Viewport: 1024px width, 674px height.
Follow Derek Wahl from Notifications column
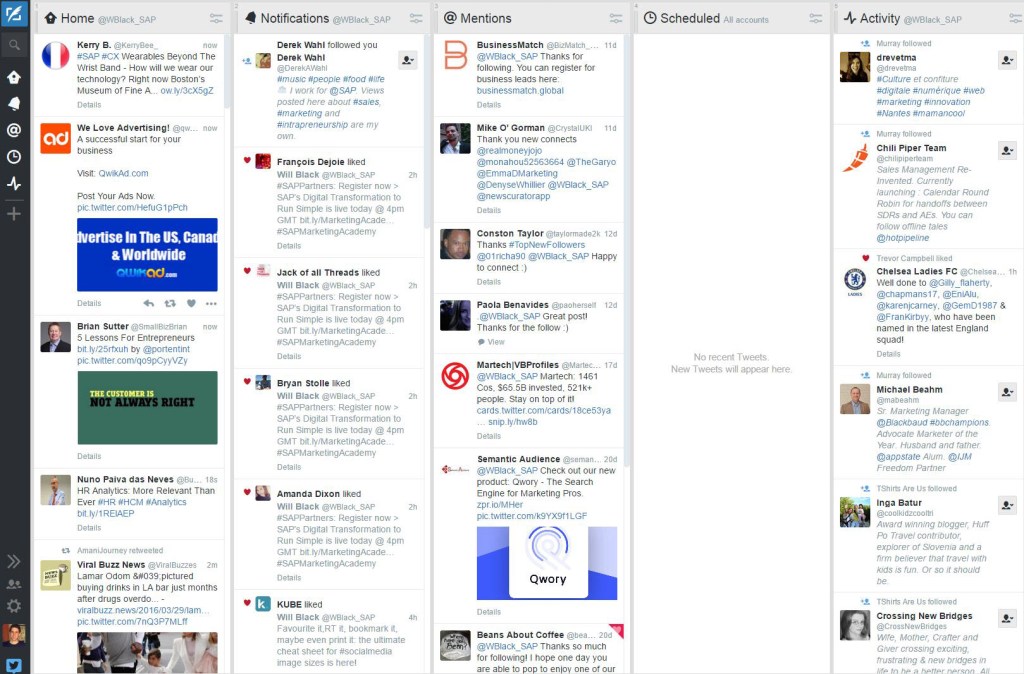407,61
